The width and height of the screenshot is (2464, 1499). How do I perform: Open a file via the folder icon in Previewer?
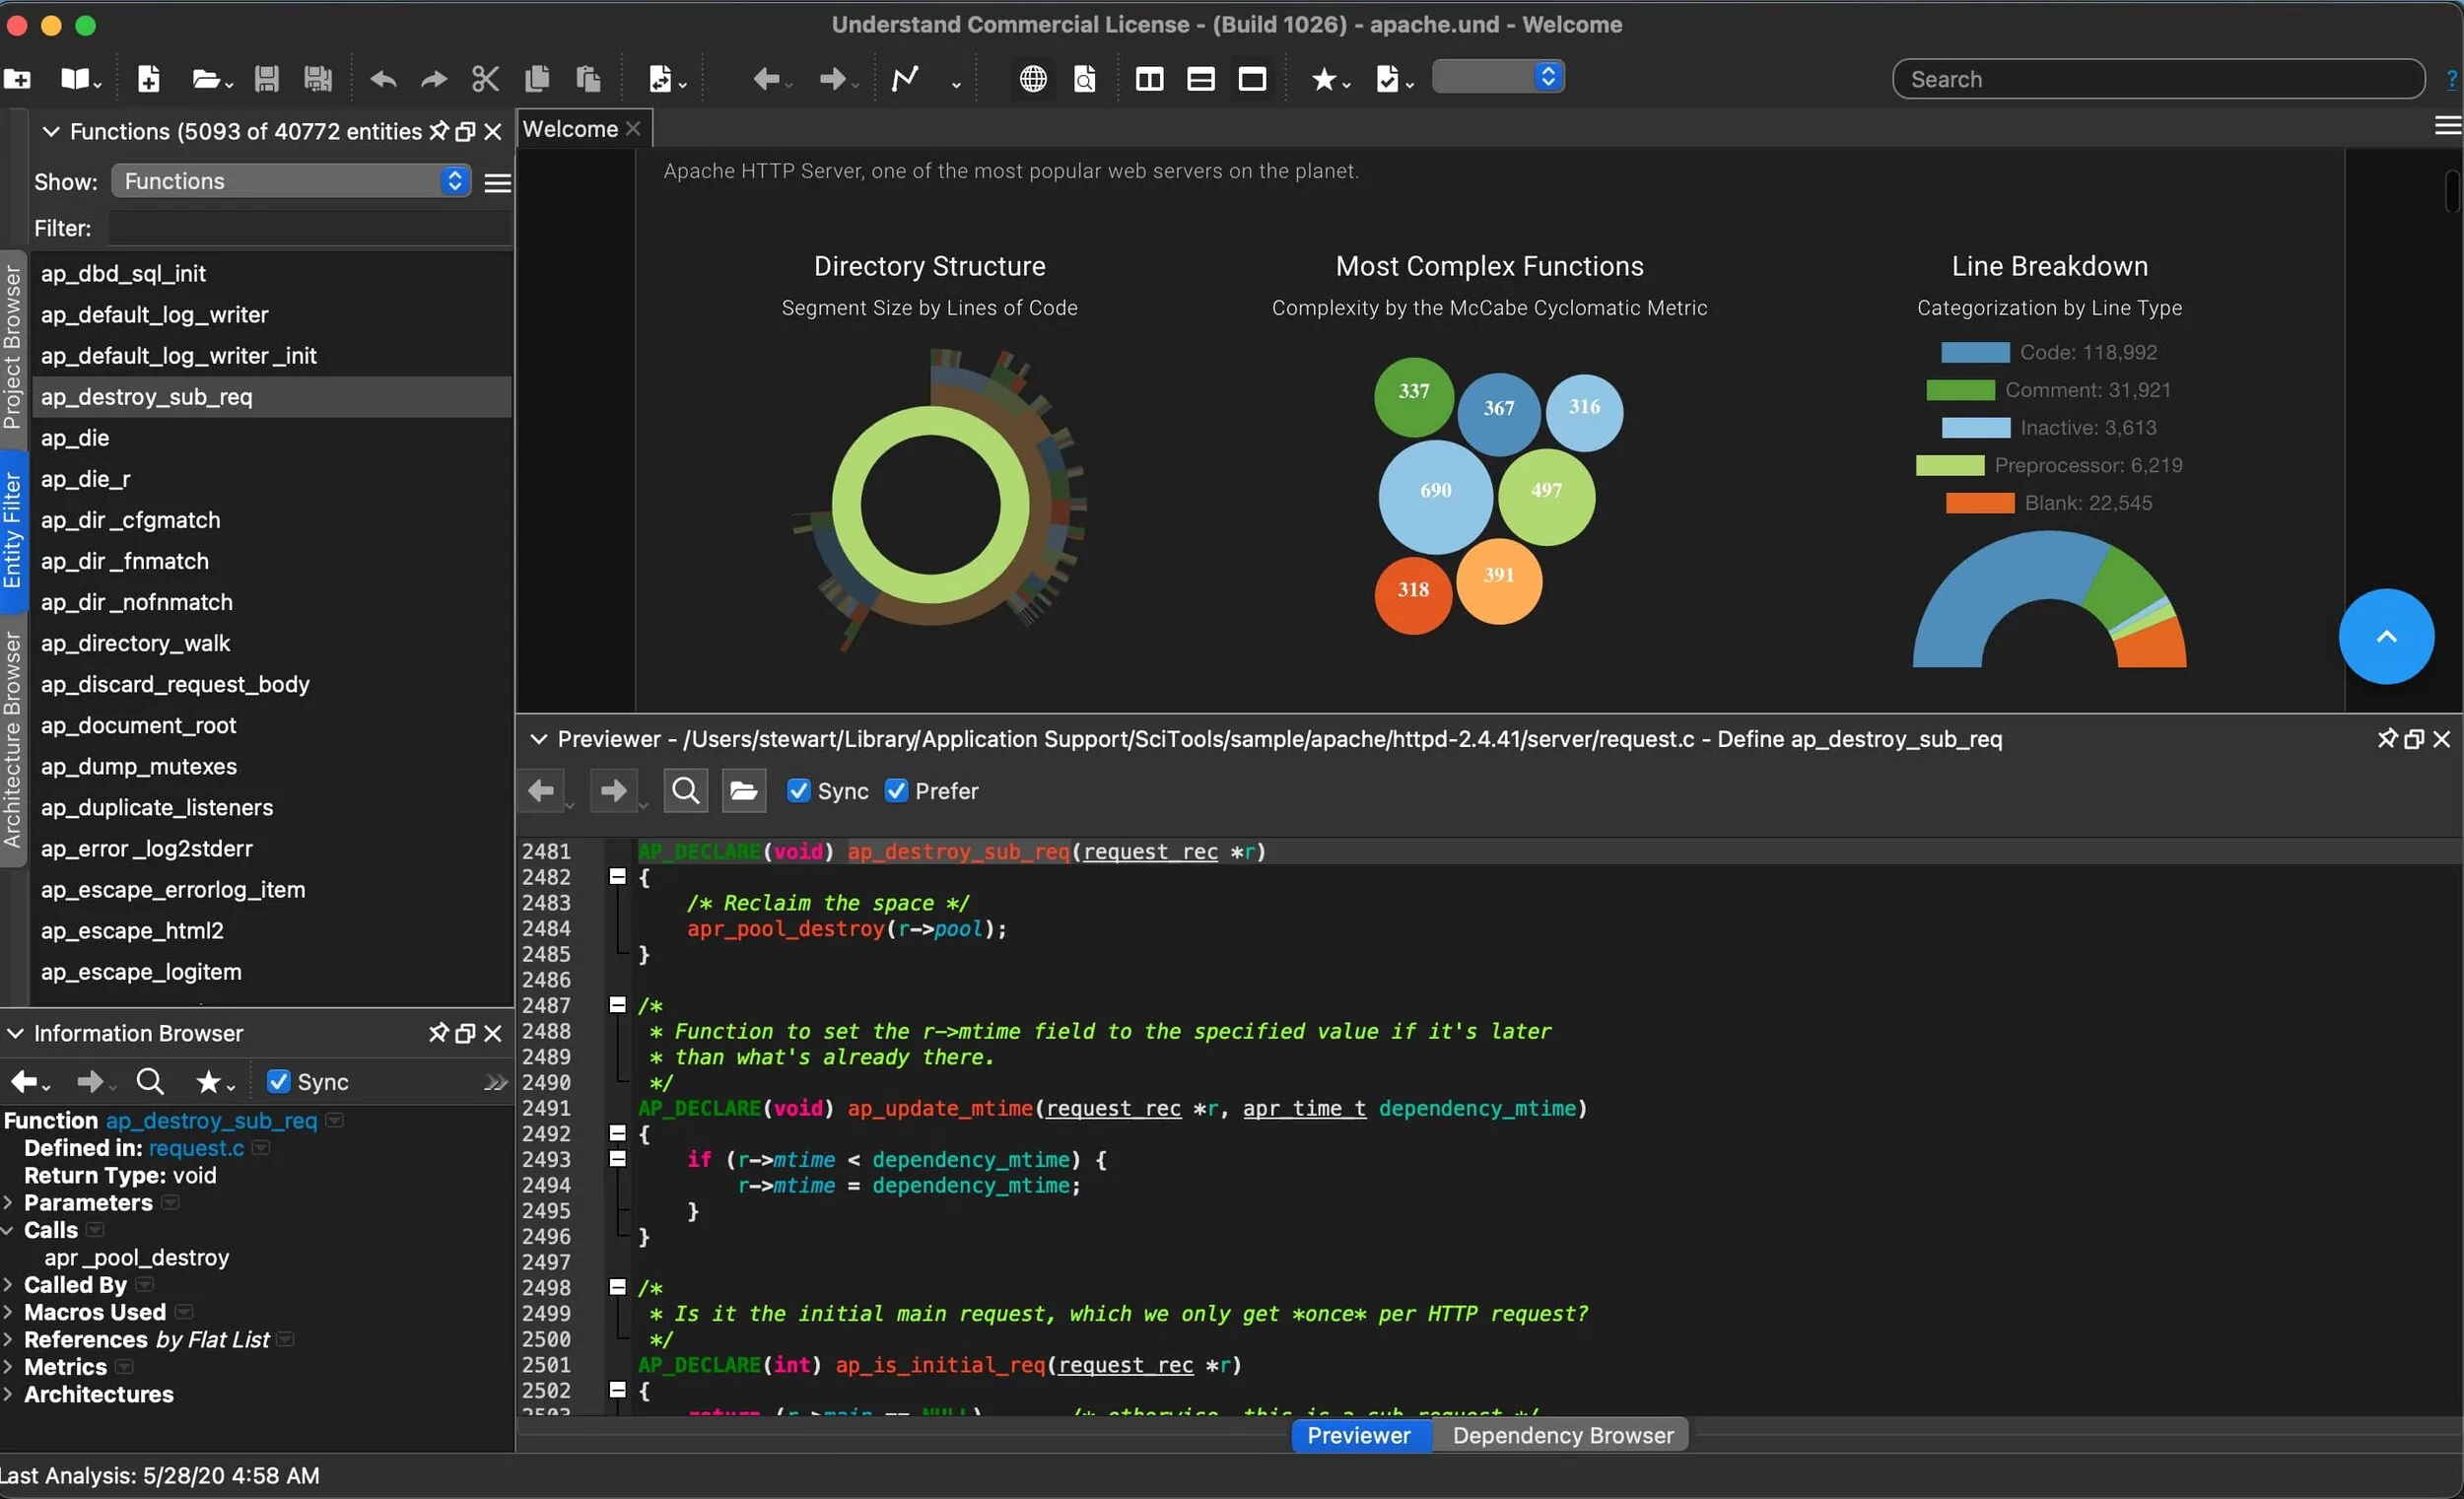point(744,790)
